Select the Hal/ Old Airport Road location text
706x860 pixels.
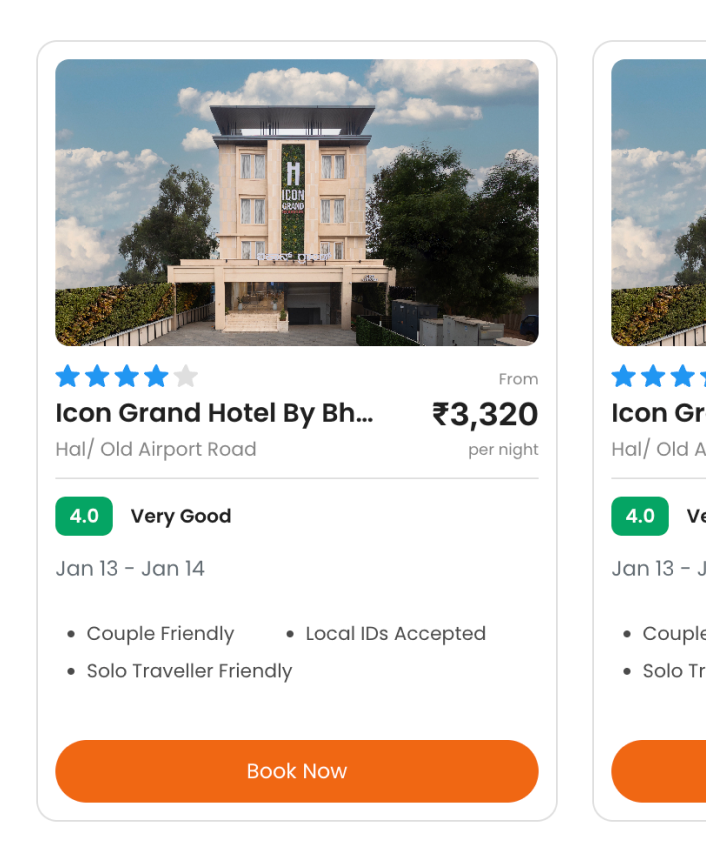(x=156, y=449)
